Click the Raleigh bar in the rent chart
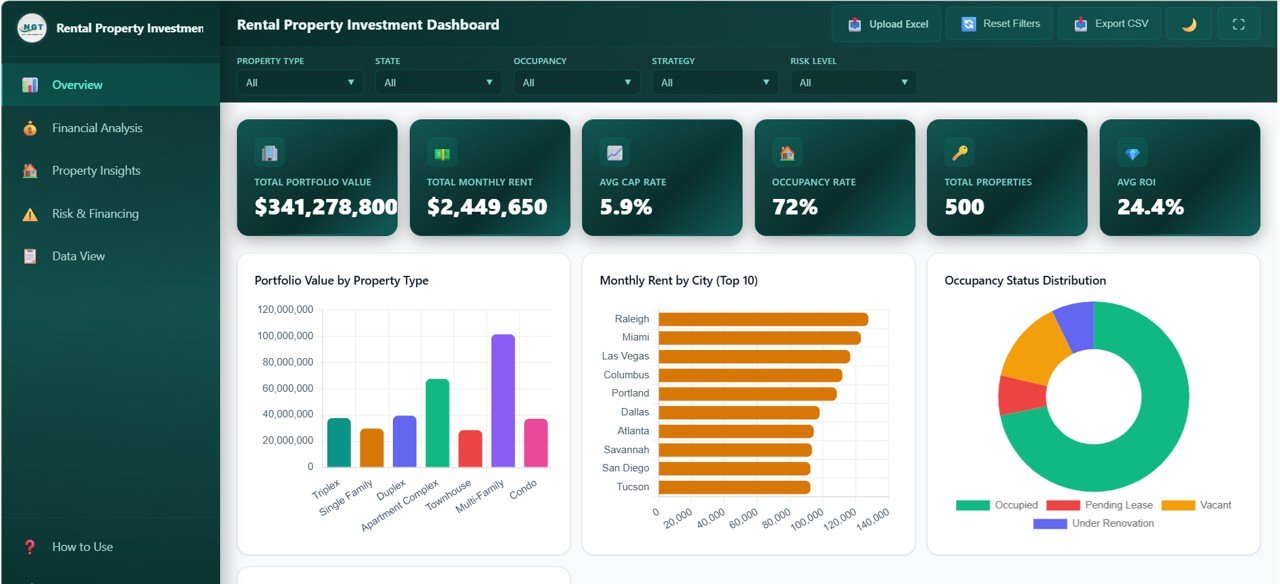 tap(760, 318)
